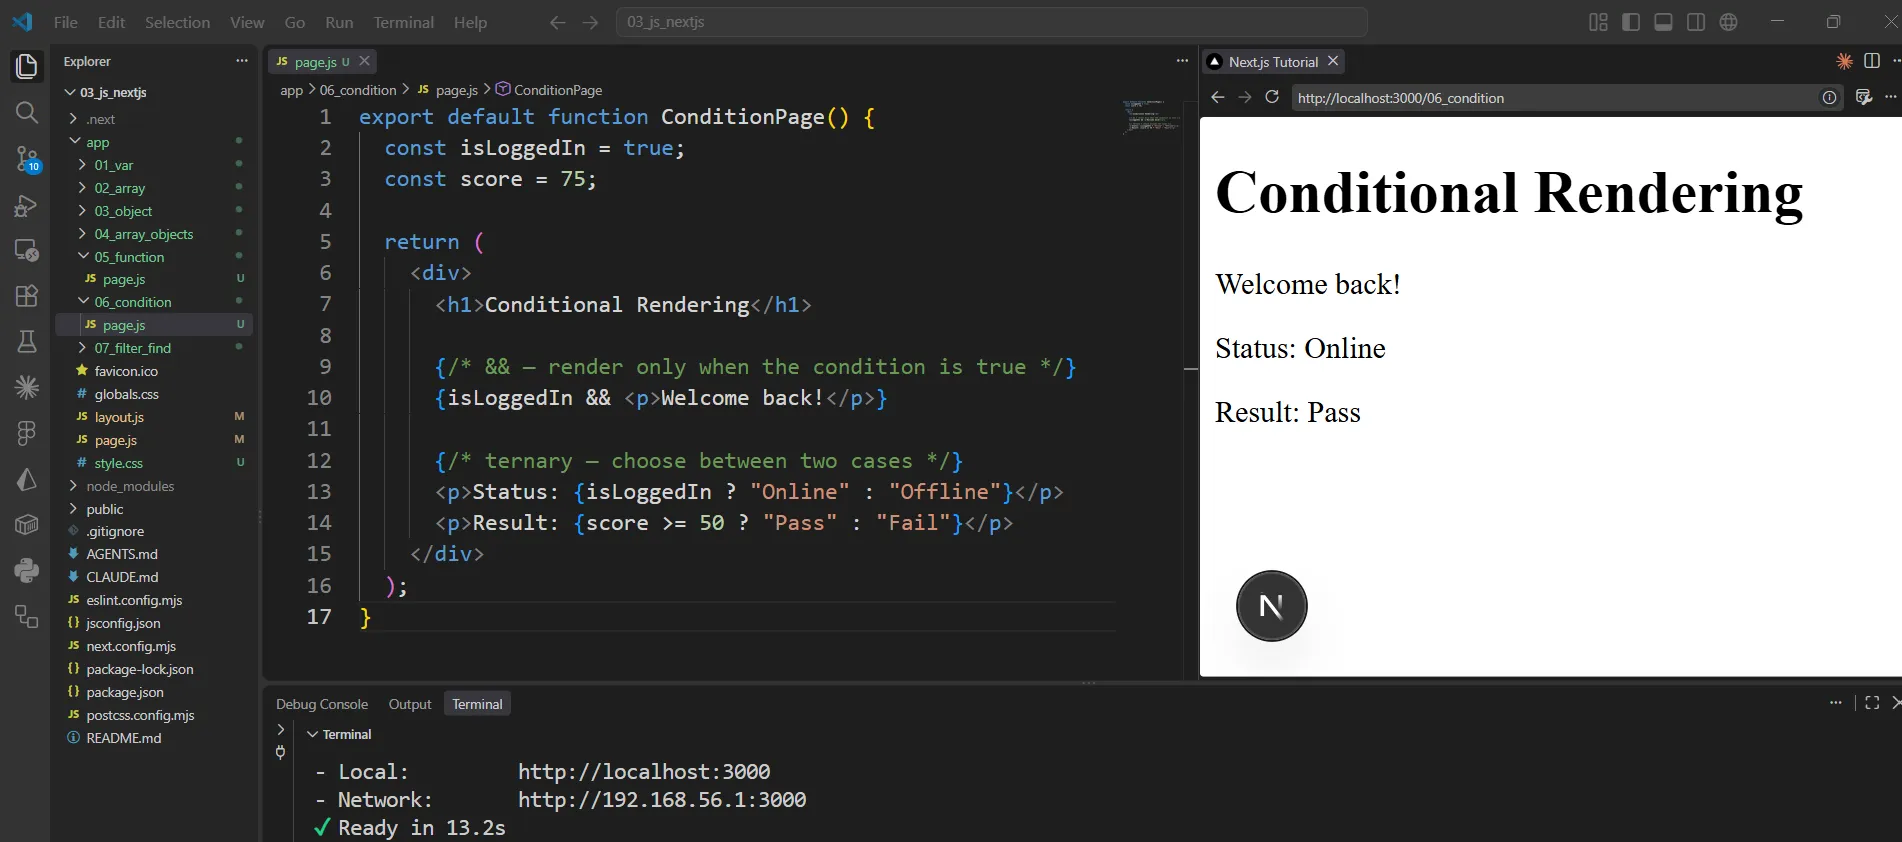Open the Run and Debug view
Screen dimensions: 1902x842
pos(27,205)
